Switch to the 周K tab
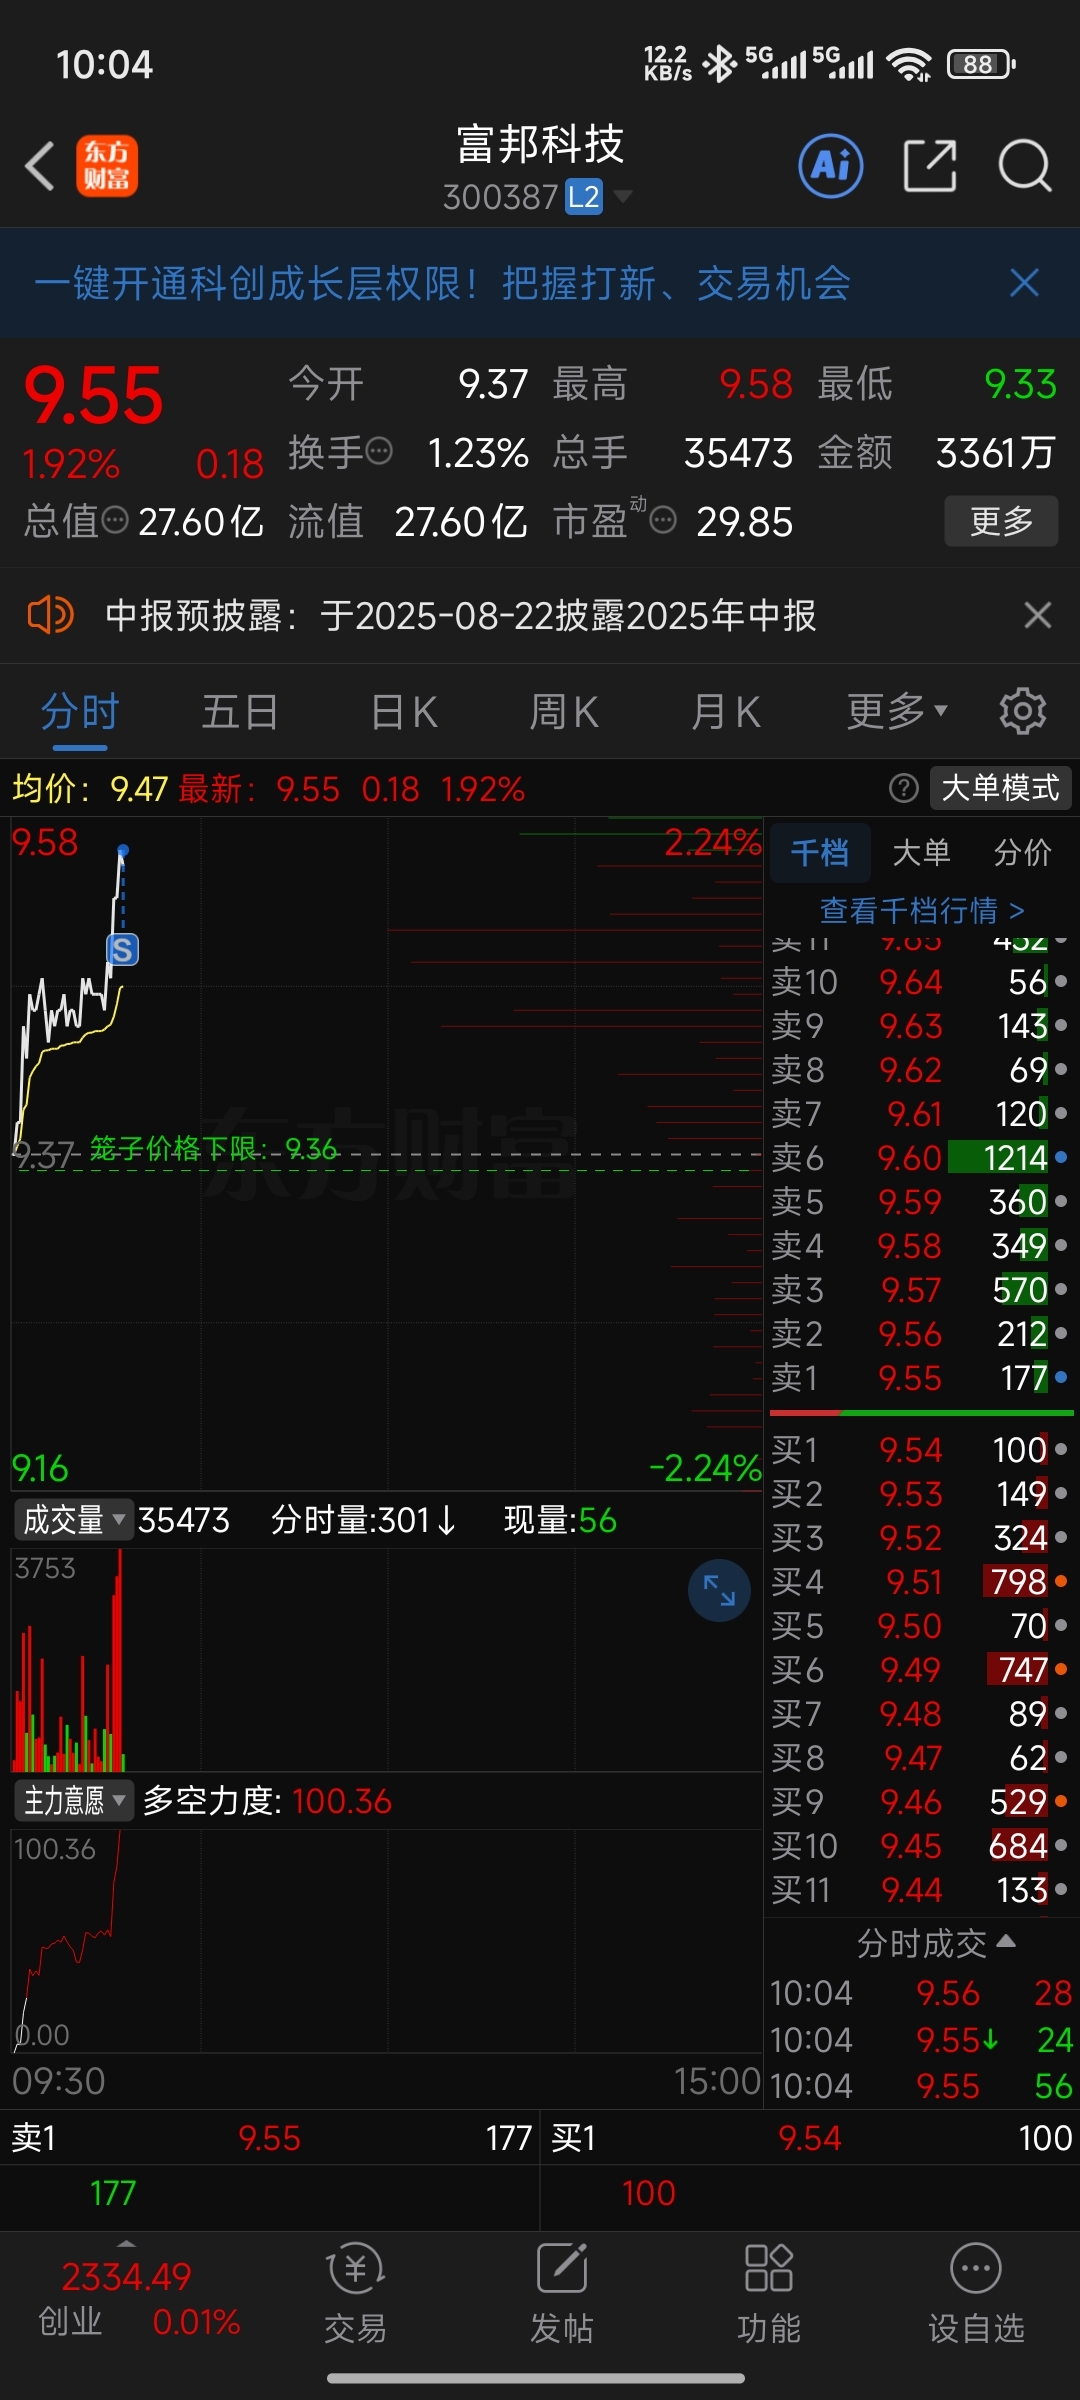Image resolution: width=1080 pixels, height=2400 pixels. pos(564,712)
